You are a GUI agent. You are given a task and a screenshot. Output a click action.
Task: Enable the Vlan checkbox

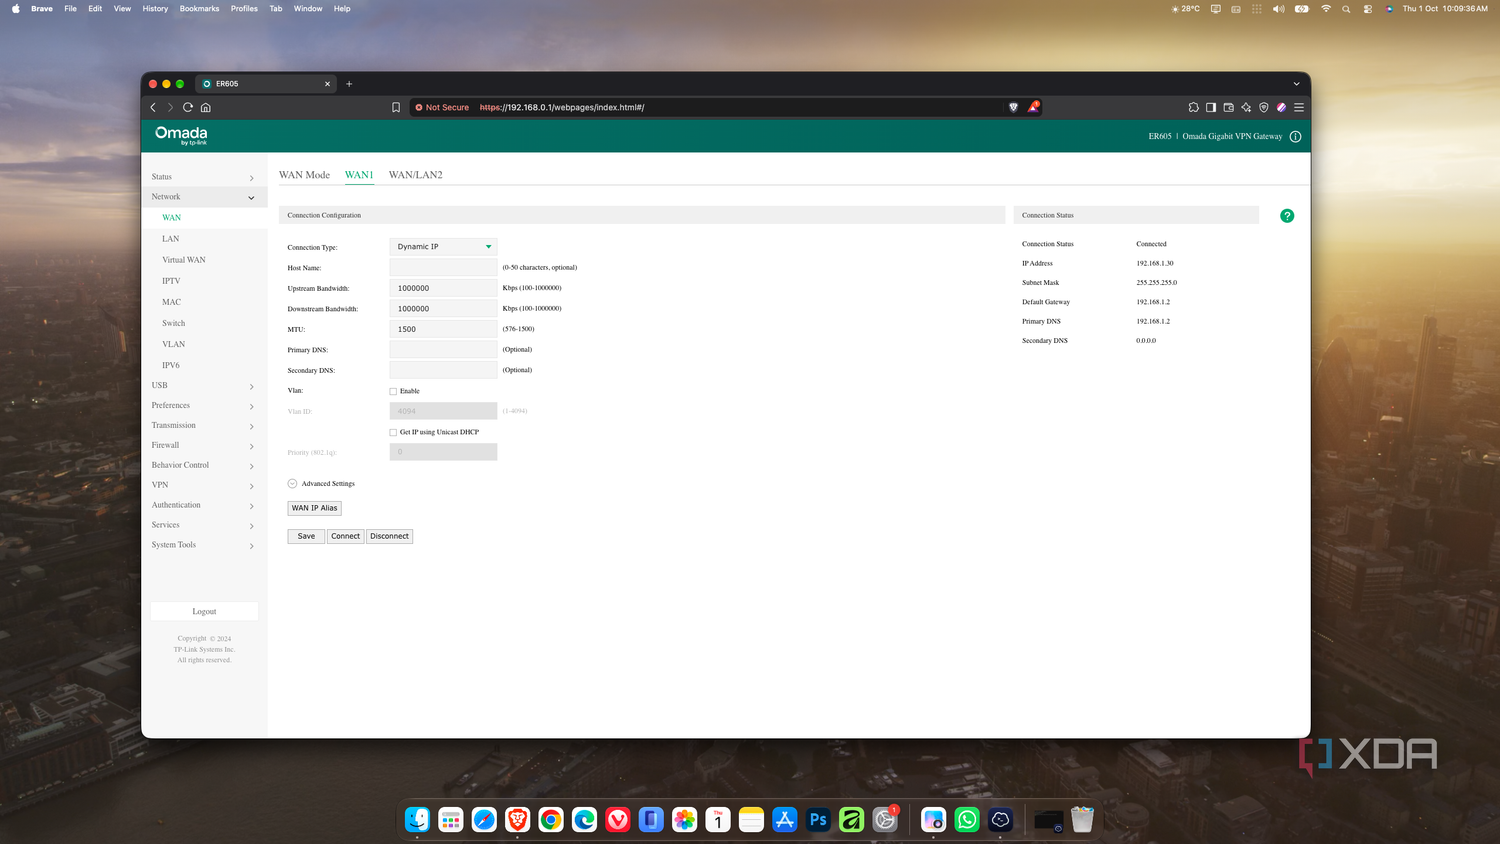pos(393,391)
